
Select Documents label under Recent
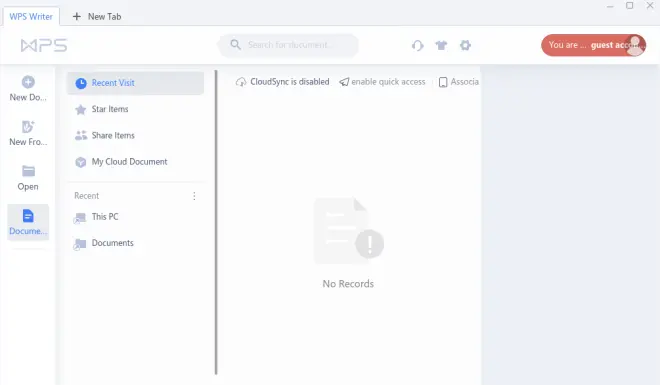tap(112, 243)
